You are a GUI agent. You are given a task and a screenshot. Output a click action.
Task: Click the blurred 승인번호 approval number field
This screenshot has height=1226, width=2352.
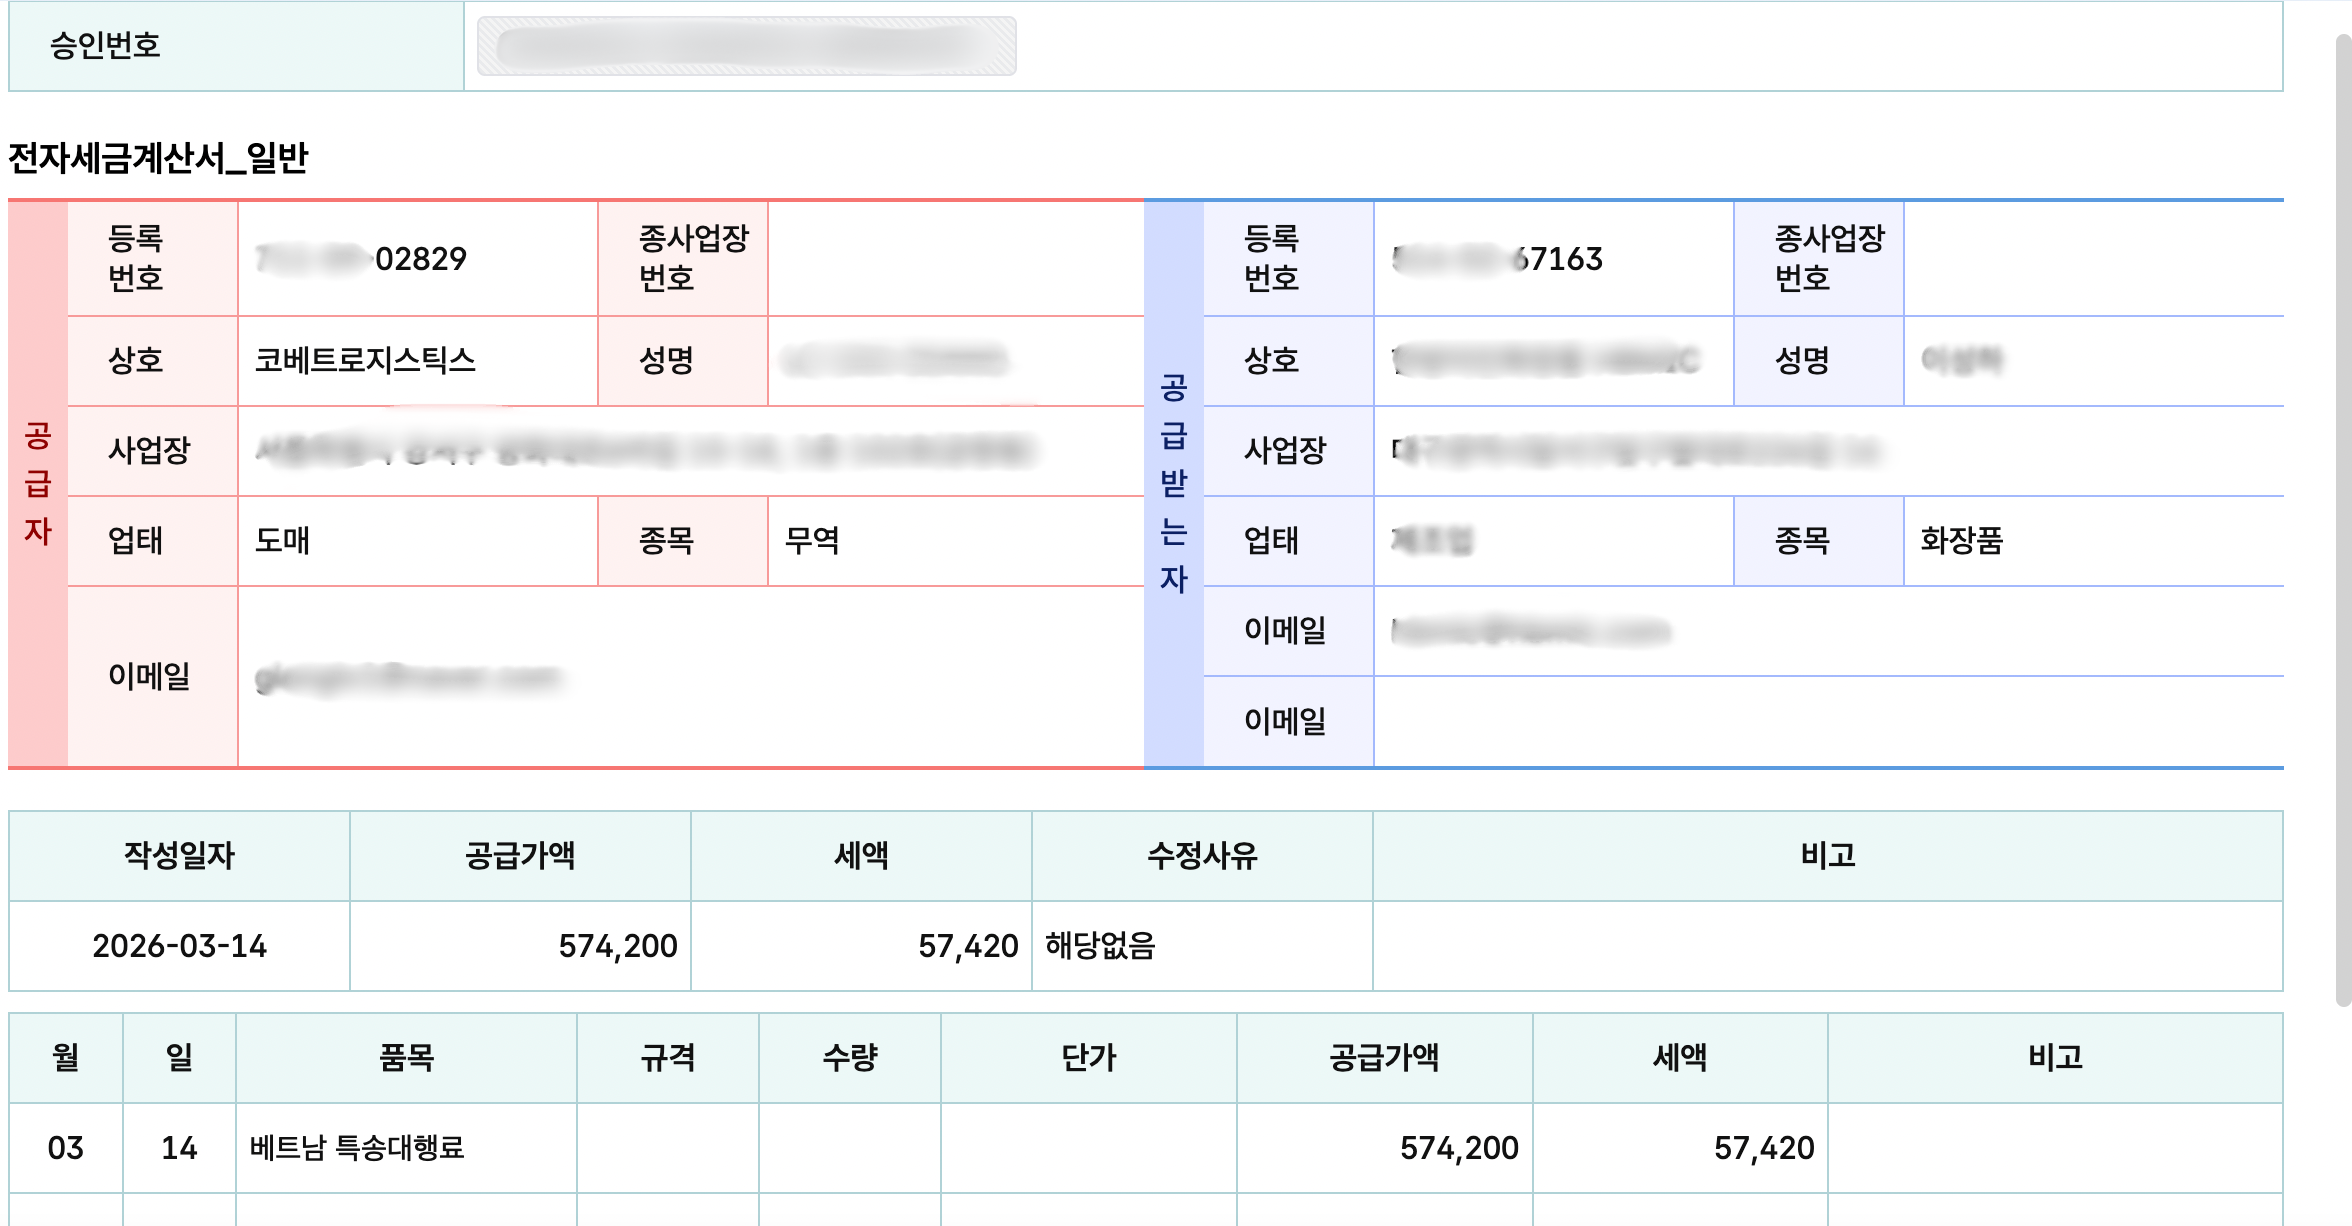746,46
